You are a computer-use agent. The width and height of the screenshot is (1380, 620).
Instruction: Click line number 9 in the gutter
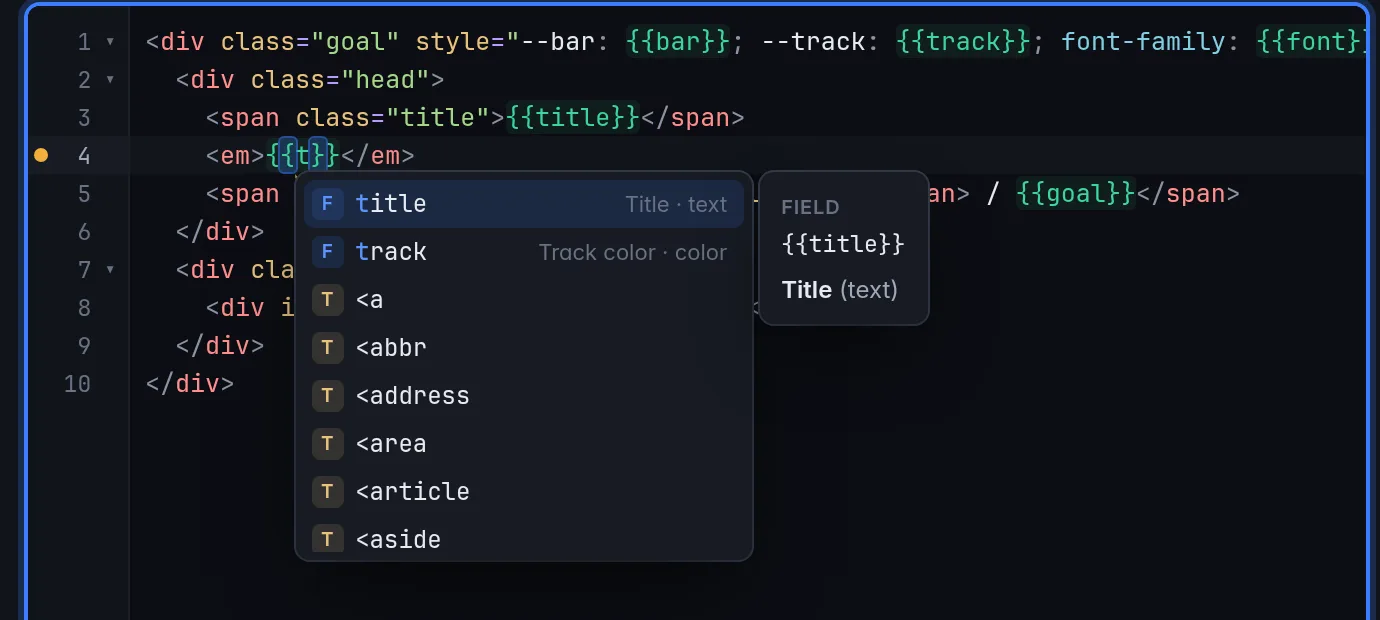[84, 346]
